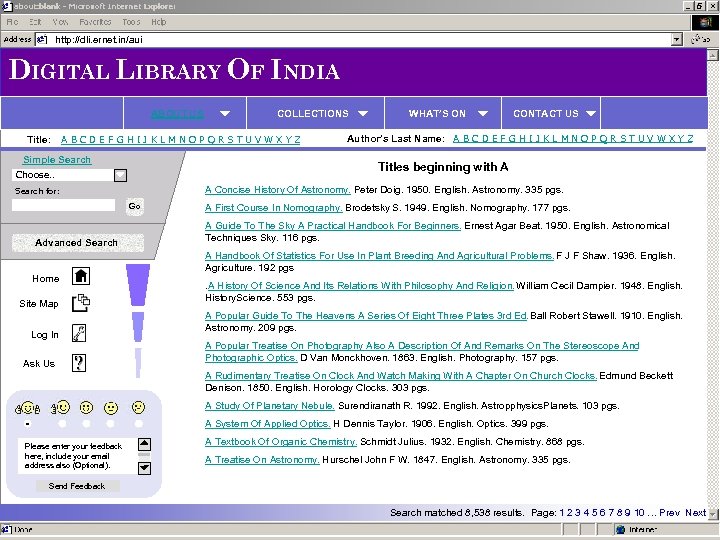Click the Prev page link
Image resolution: width=720 pixels, height=540 pixels.
669,512
